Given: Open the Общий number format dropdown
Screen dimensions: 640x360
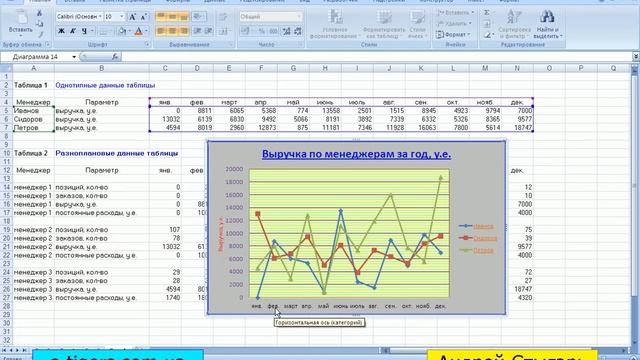Looking at the screenshot, I should [x=300, y=17].
